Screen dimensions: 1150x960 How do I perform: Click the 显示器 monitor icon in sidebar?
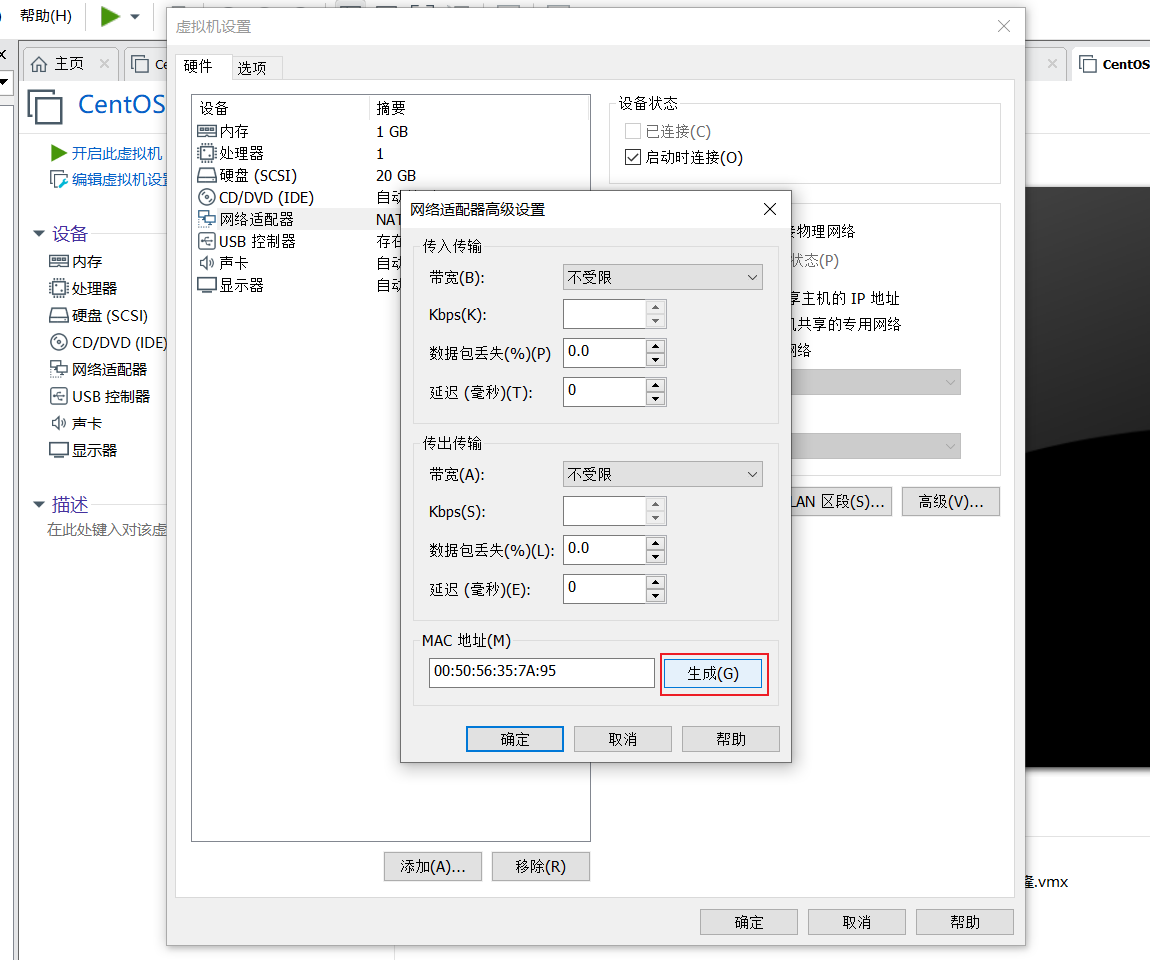[x=59, y=450]
